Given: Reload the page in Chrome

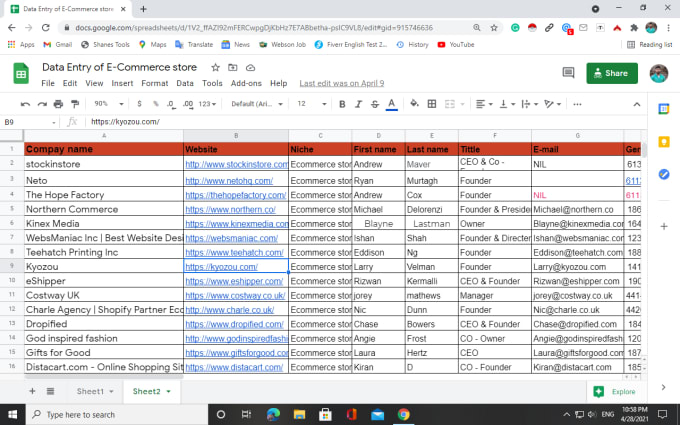Looking at the screenshot, I should click(x=46, y=28).
